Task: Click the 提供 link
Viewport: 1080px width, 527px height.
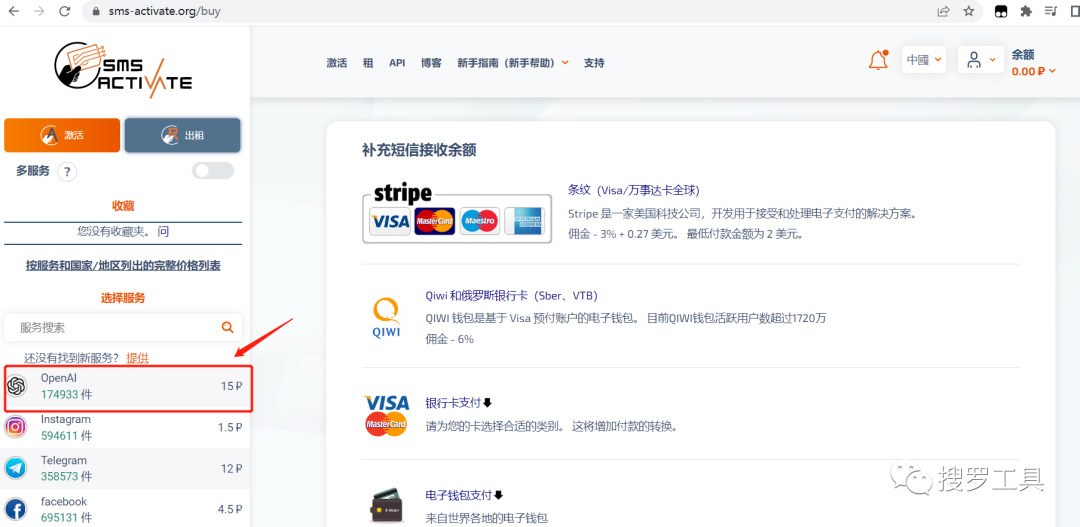Action: coord(138,358)
